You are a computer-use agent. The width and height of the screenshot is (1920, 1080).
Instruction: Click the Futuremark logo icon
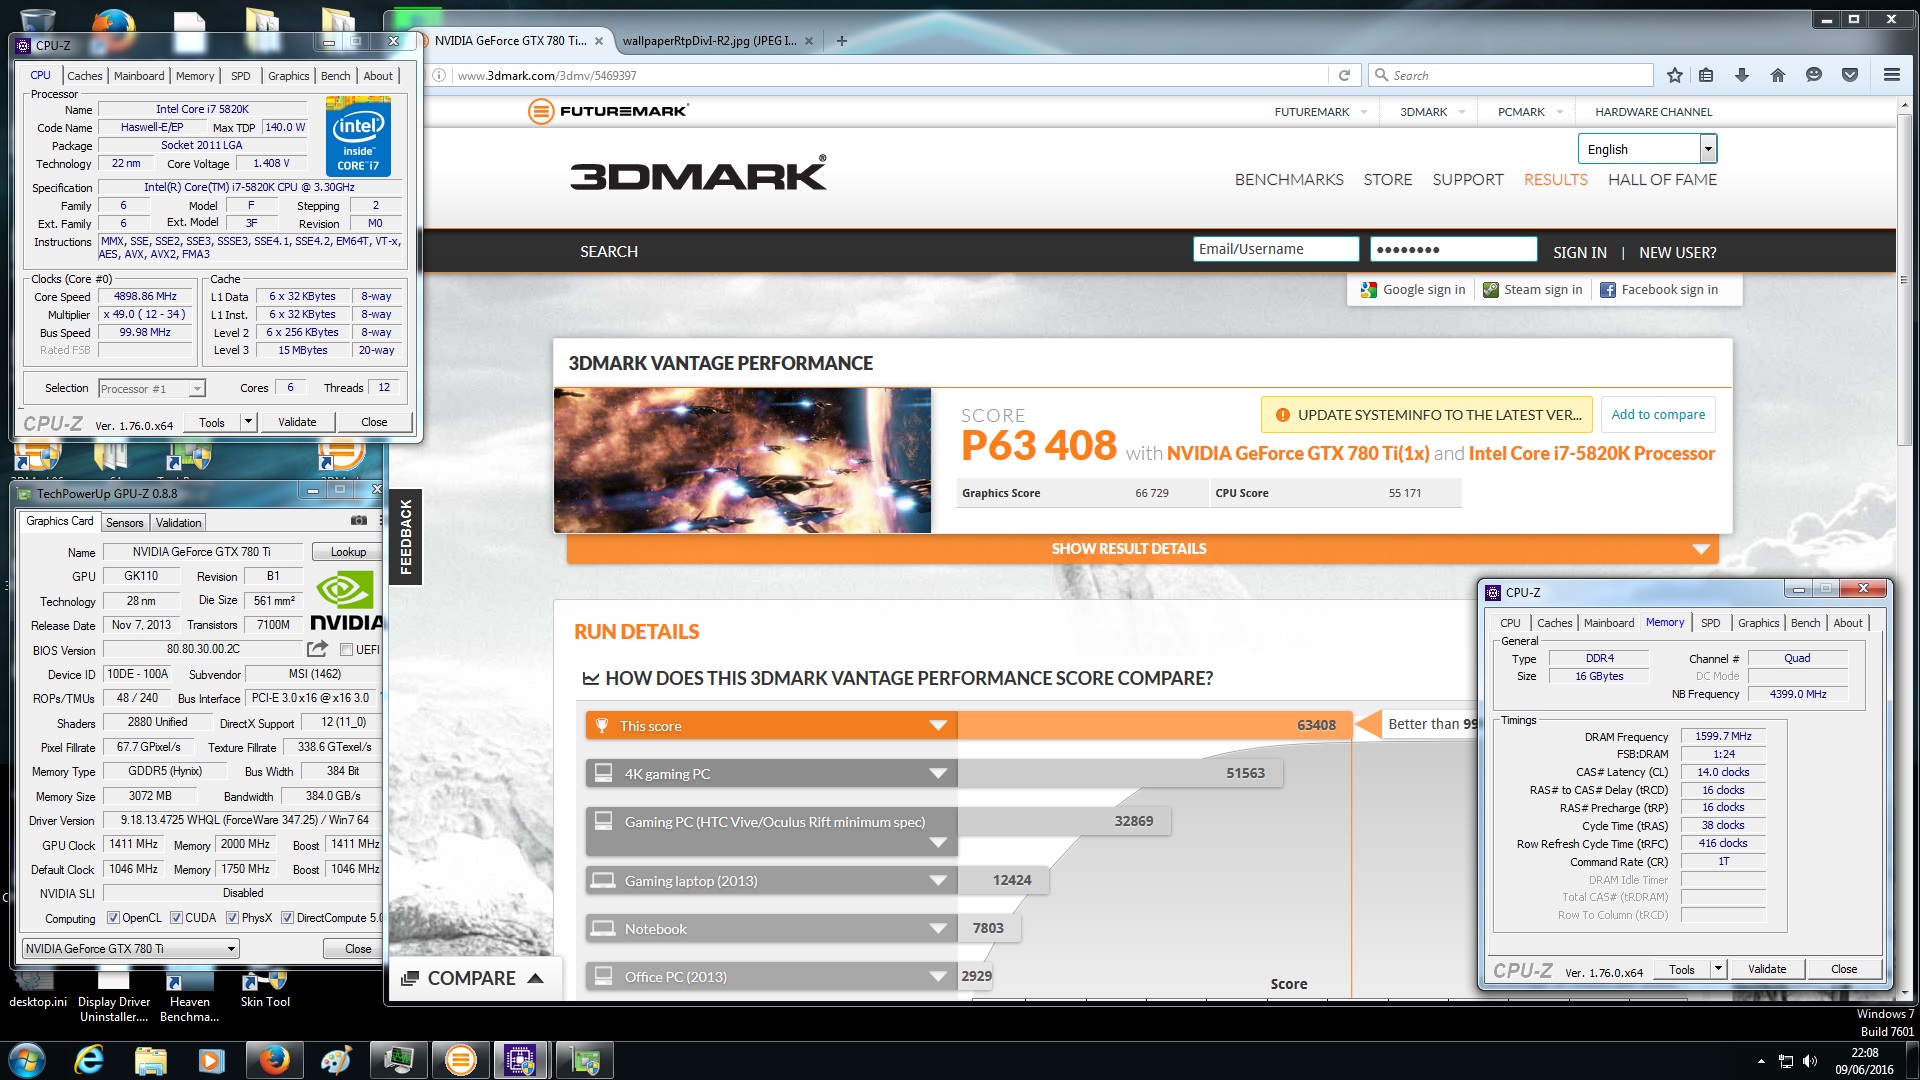click(x=541, y=111)
